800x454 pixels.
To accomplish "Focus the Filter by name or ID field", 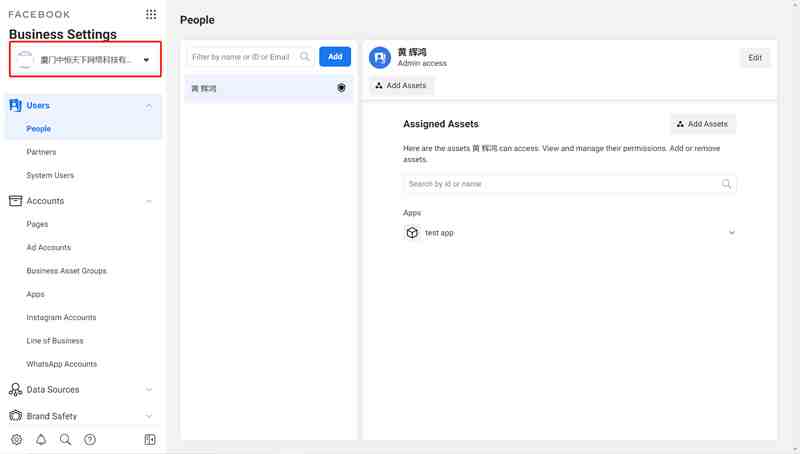I will [x=250, y=57].
